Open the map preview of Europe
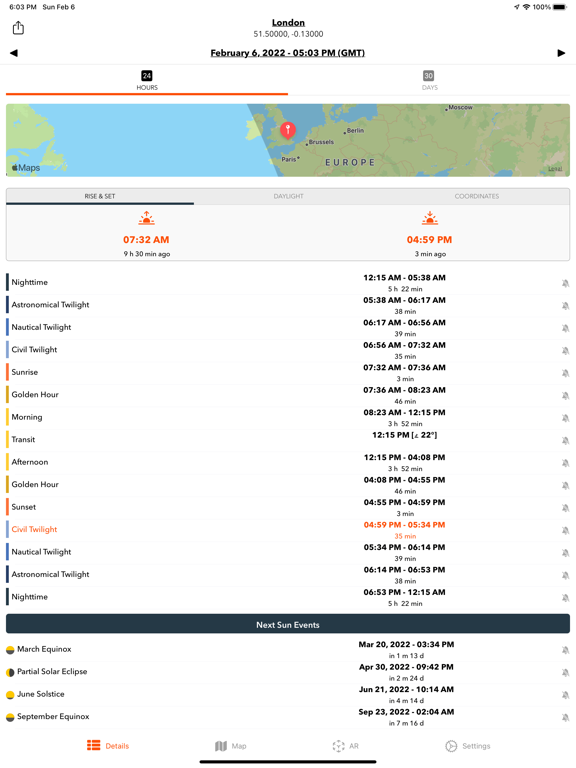The height and width of the screenshot is (768, 576). tap(288, 140)
